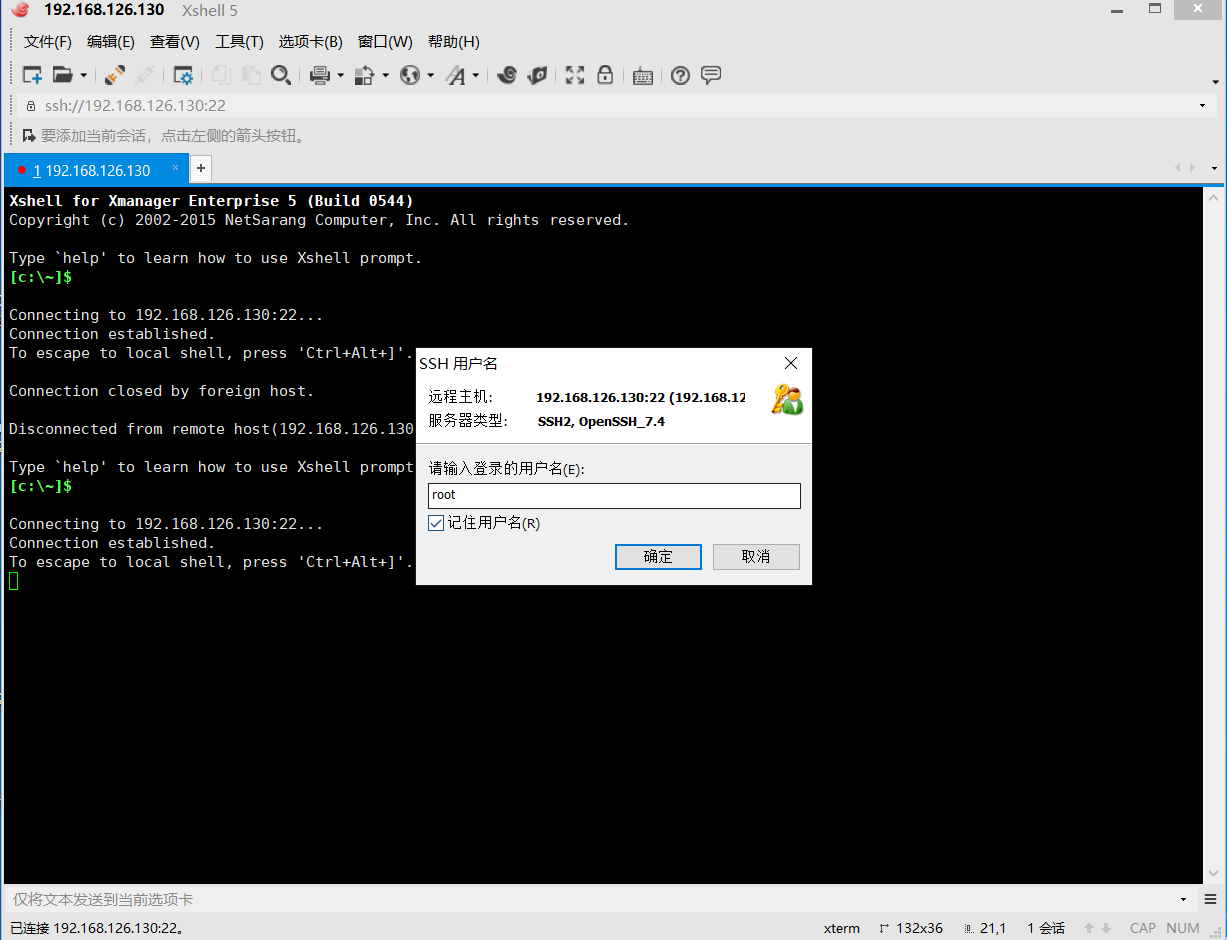Open the 文件(F) menu
The height and width of the screenshot is (940, 1227).
(x=48, y=41)
